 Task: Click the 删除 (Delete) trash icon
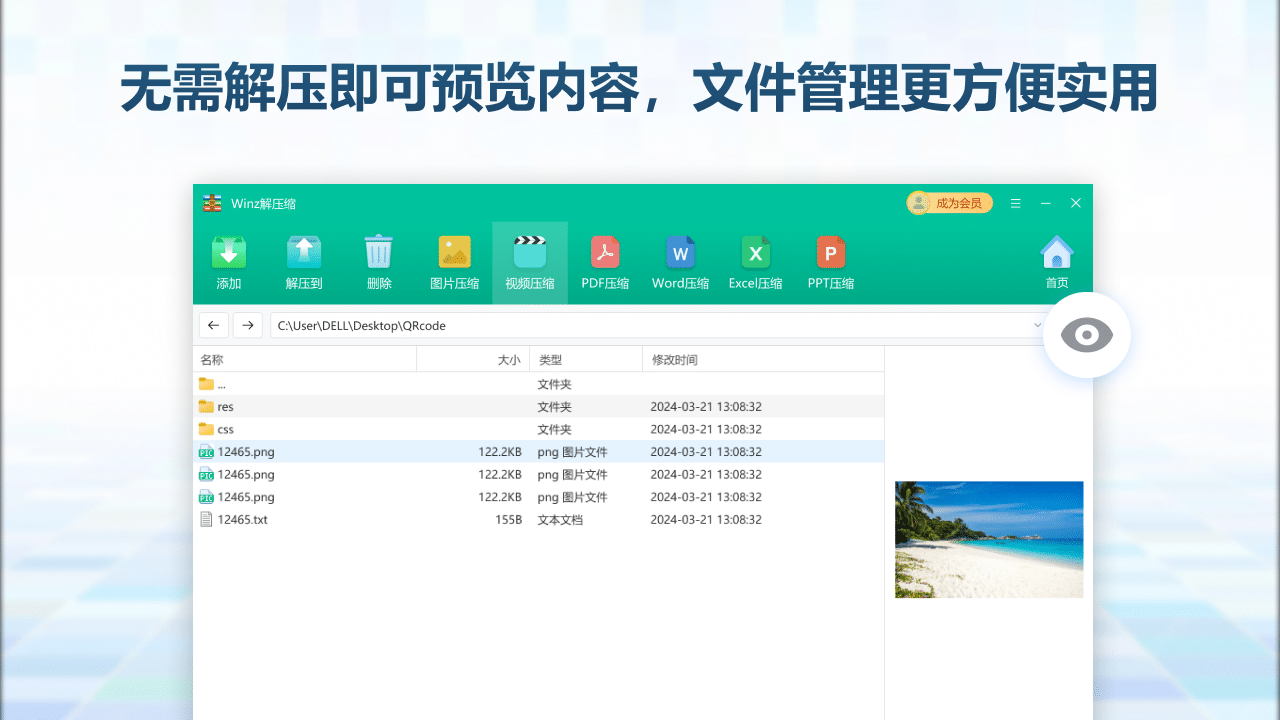point(379,260)
